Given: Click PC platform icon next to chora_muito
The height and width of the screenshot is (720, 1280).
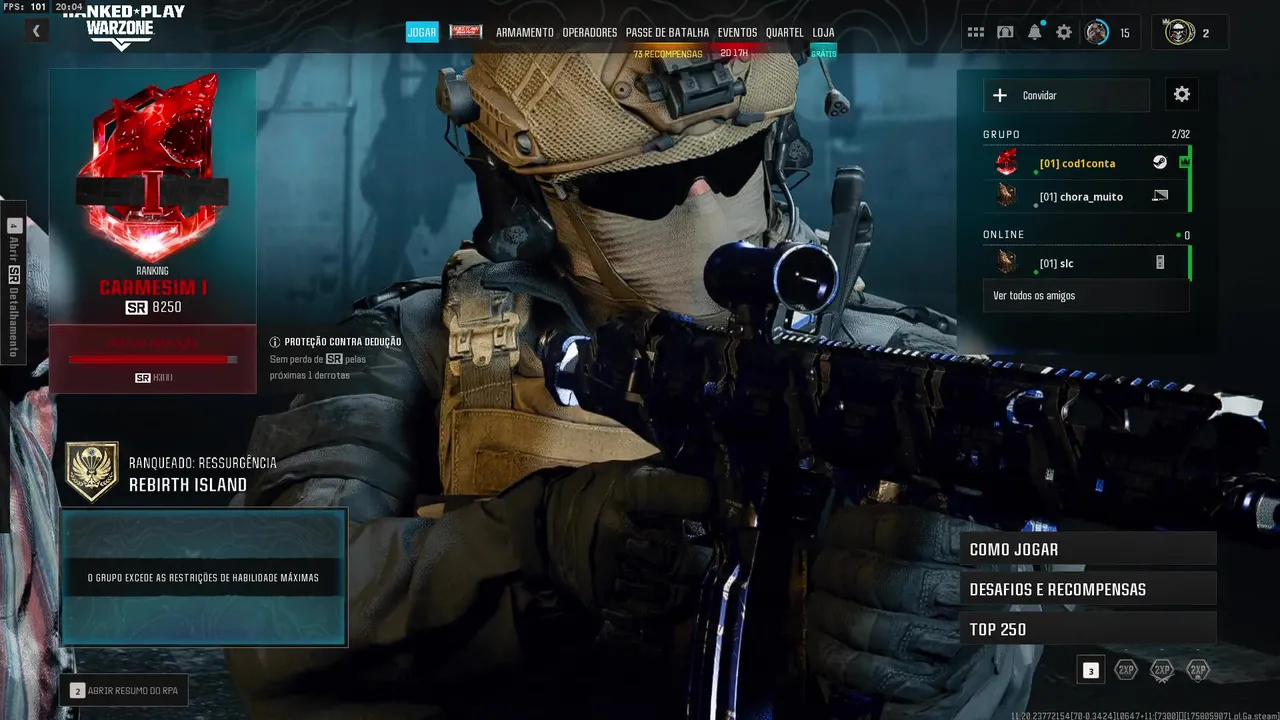Looking at the screenshot, I should (1160, 196).
